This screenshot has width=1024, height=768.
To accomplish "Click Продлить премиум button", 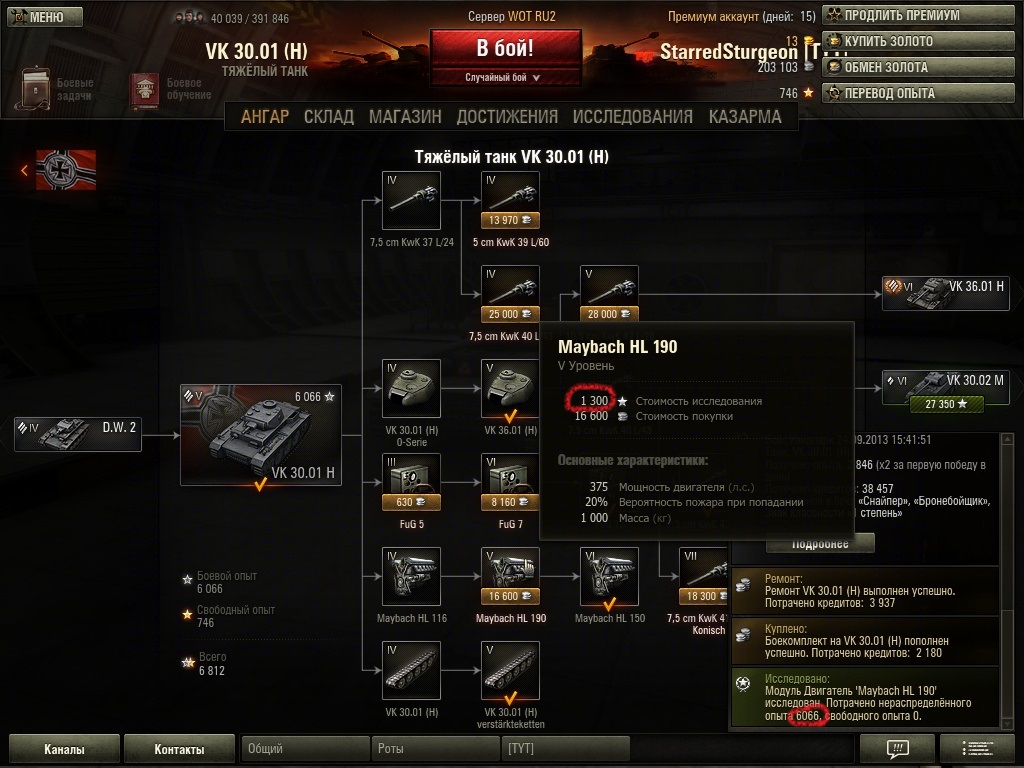I will pos(918,15).
